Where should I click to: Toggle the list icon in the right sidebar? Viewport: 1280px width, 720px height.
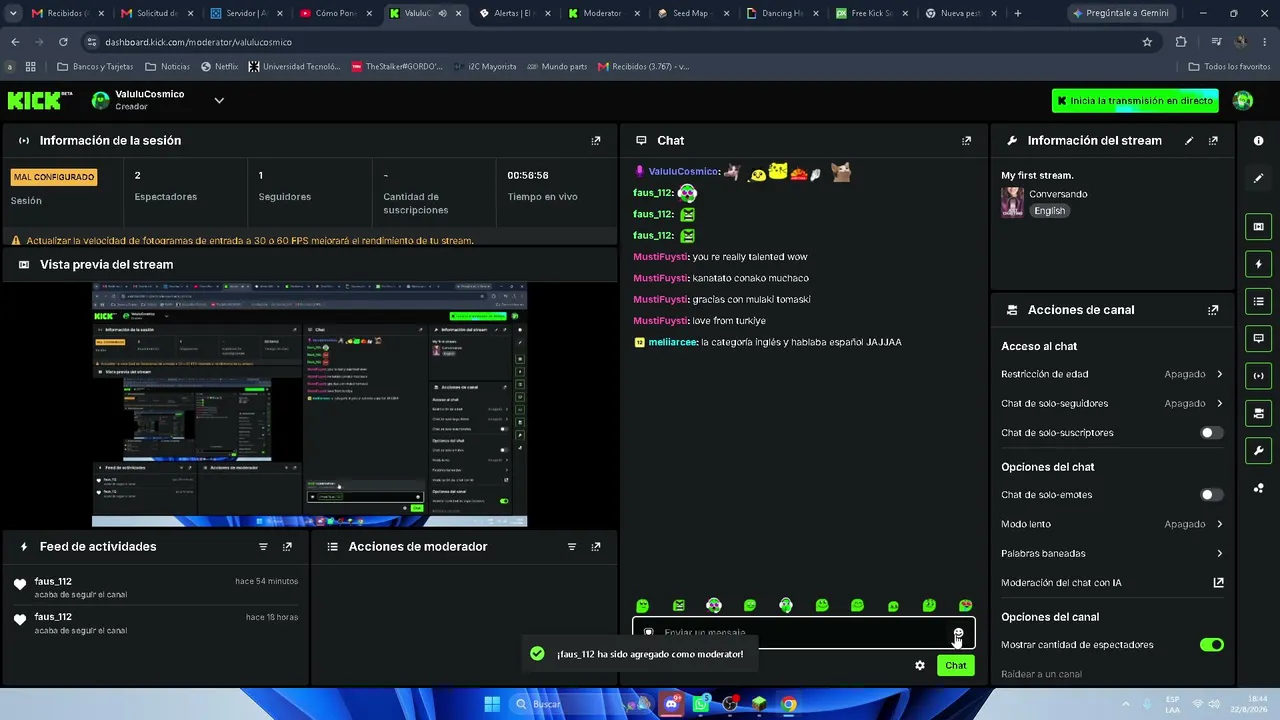coord(1258,301)
